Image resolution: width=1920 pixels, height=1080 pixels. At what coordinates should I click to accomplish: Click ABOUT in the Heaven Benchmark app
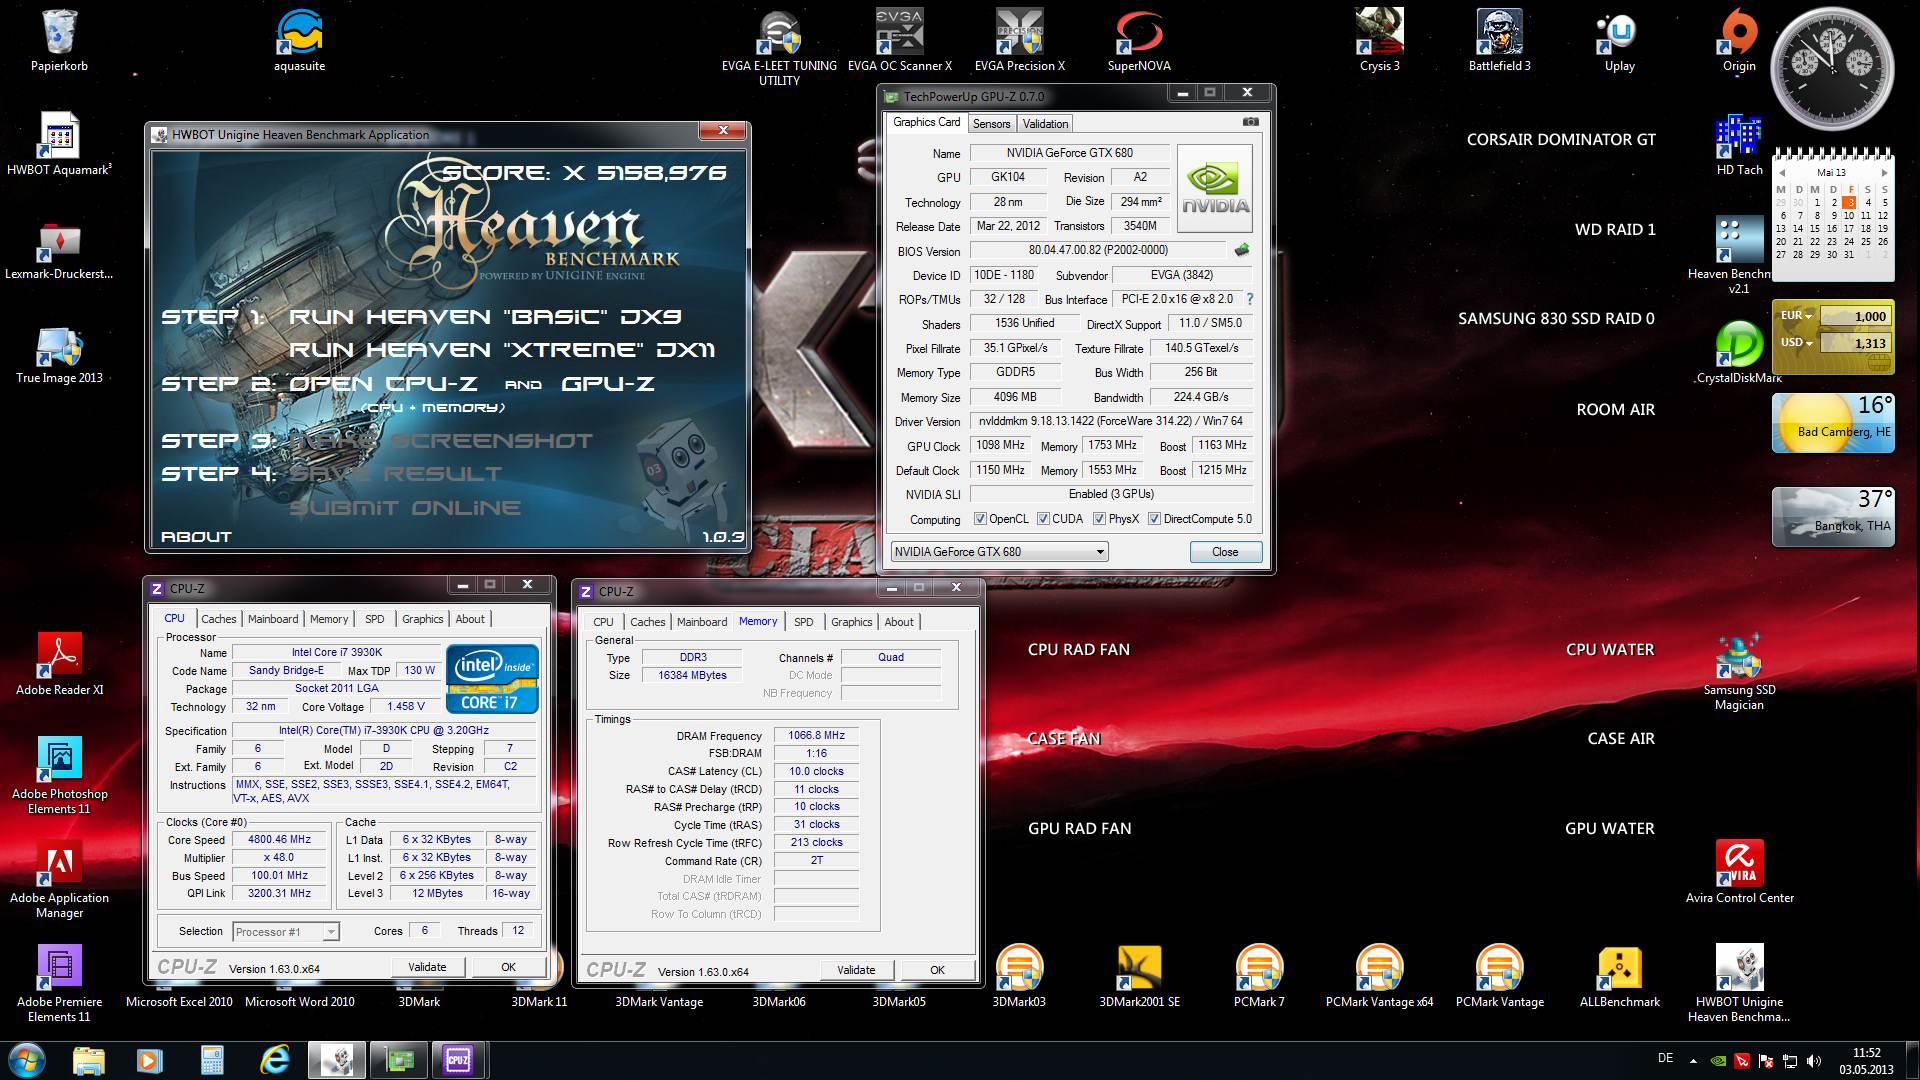pyautogui.click(x=196, y=537)
